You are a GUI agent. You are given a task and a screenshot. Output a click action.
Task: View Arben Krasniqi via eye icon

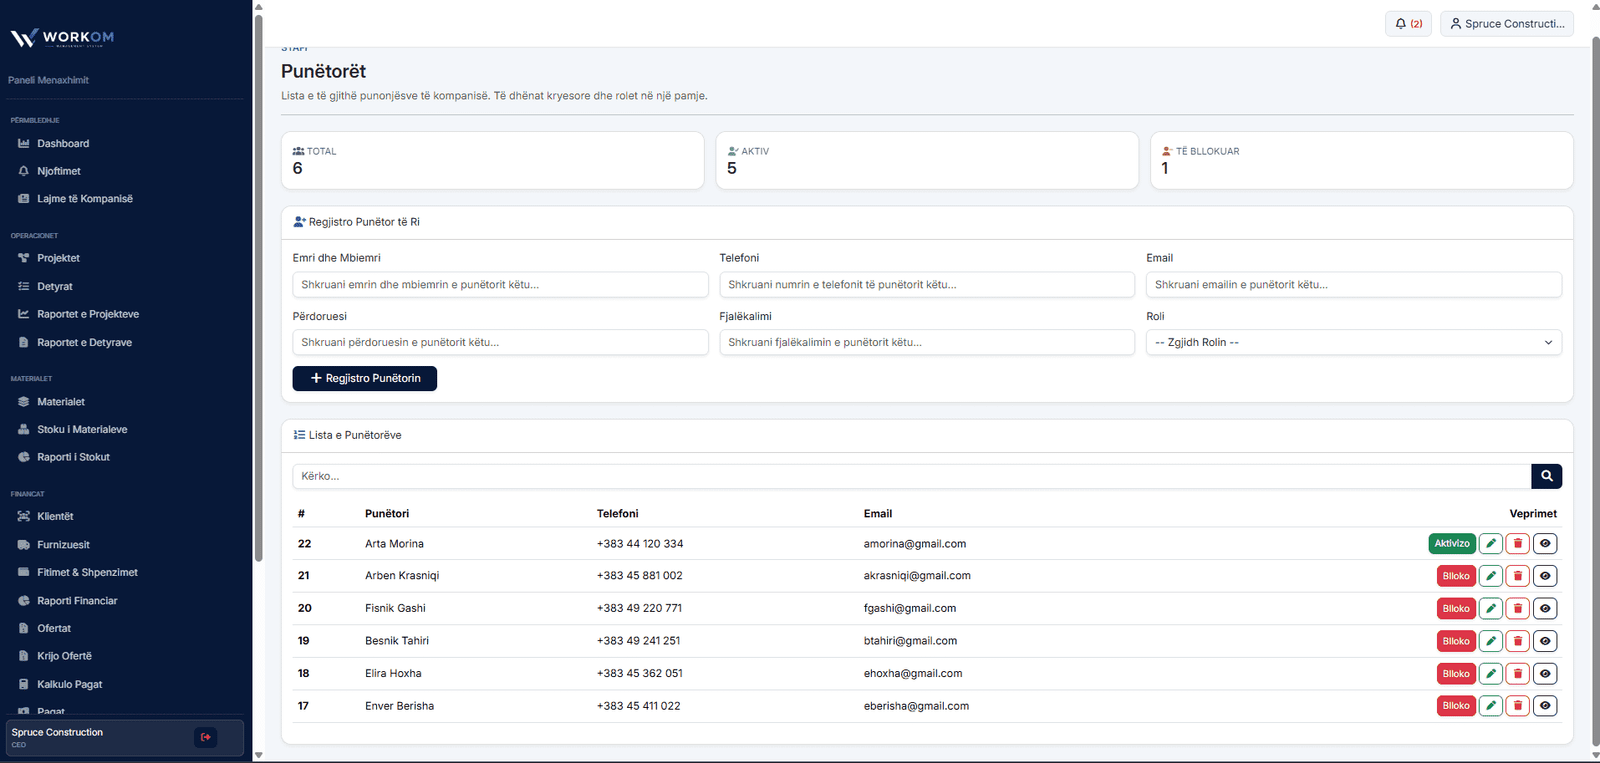(1545, 576)
